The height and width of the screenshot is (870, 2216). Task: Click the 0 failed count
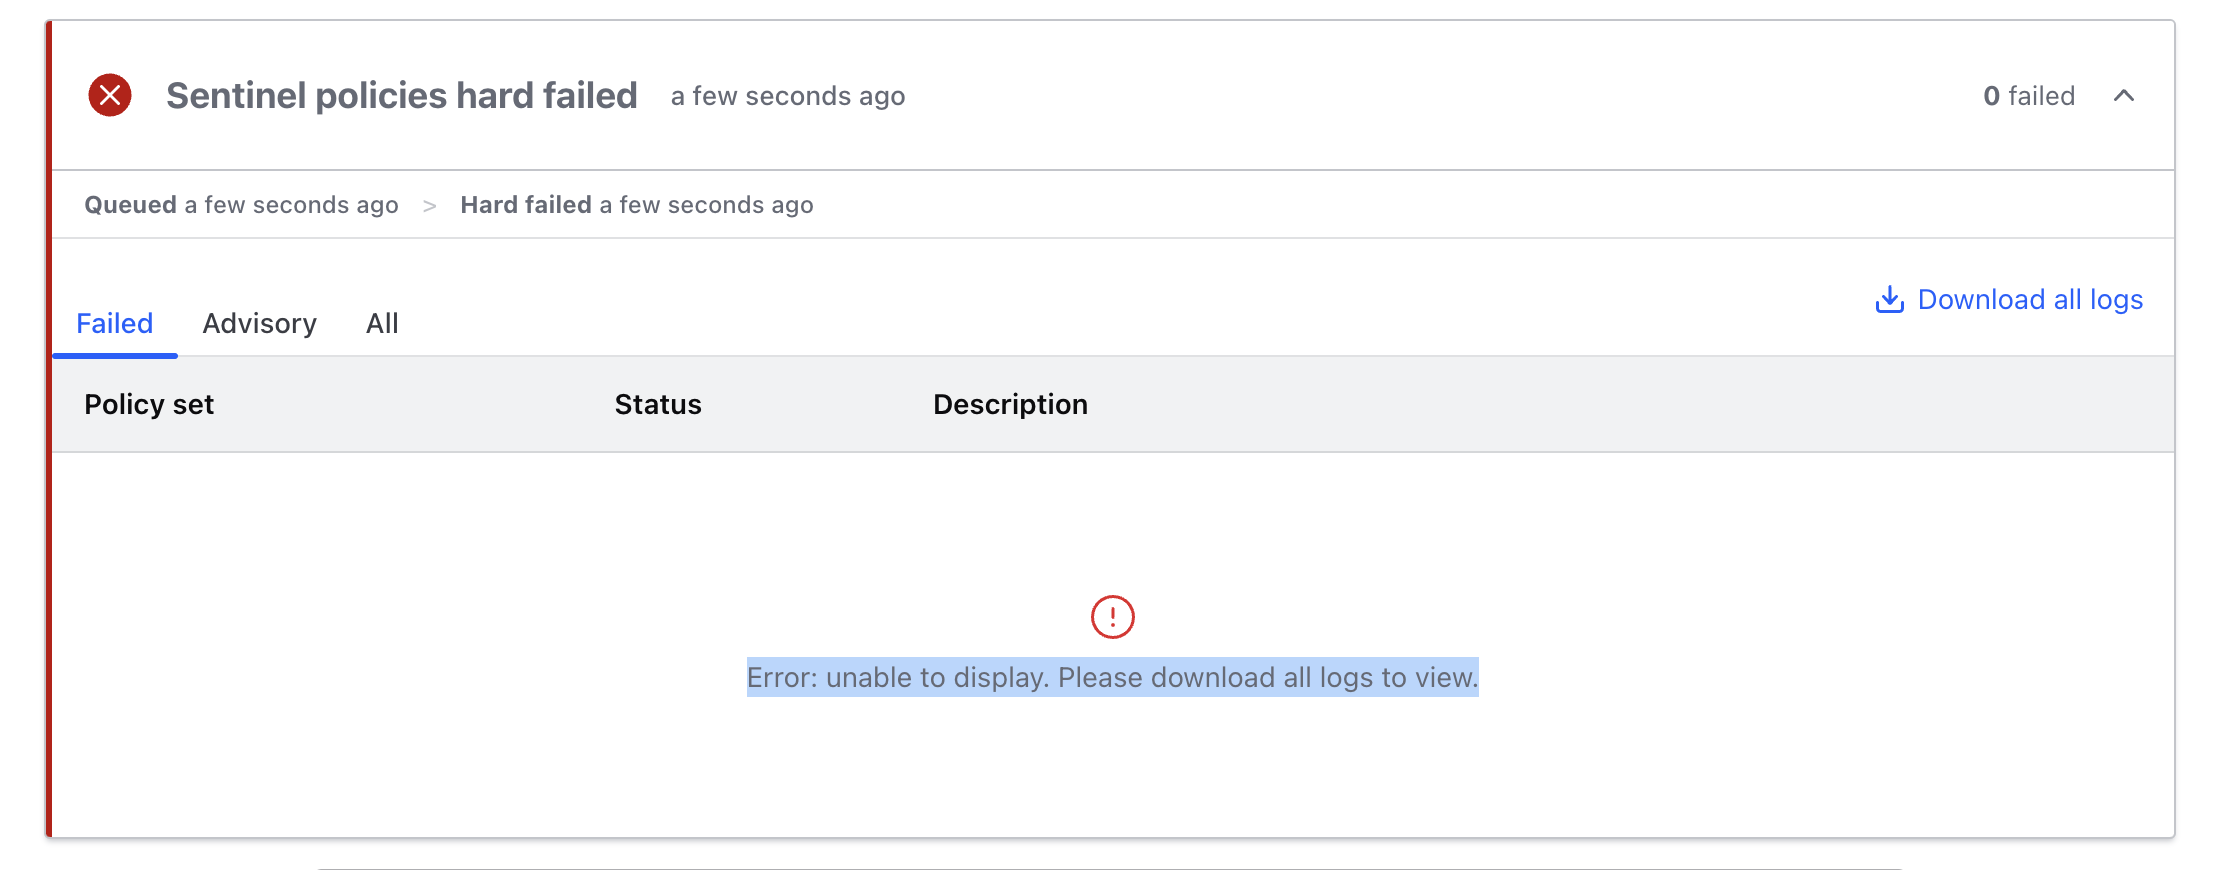2029,96
